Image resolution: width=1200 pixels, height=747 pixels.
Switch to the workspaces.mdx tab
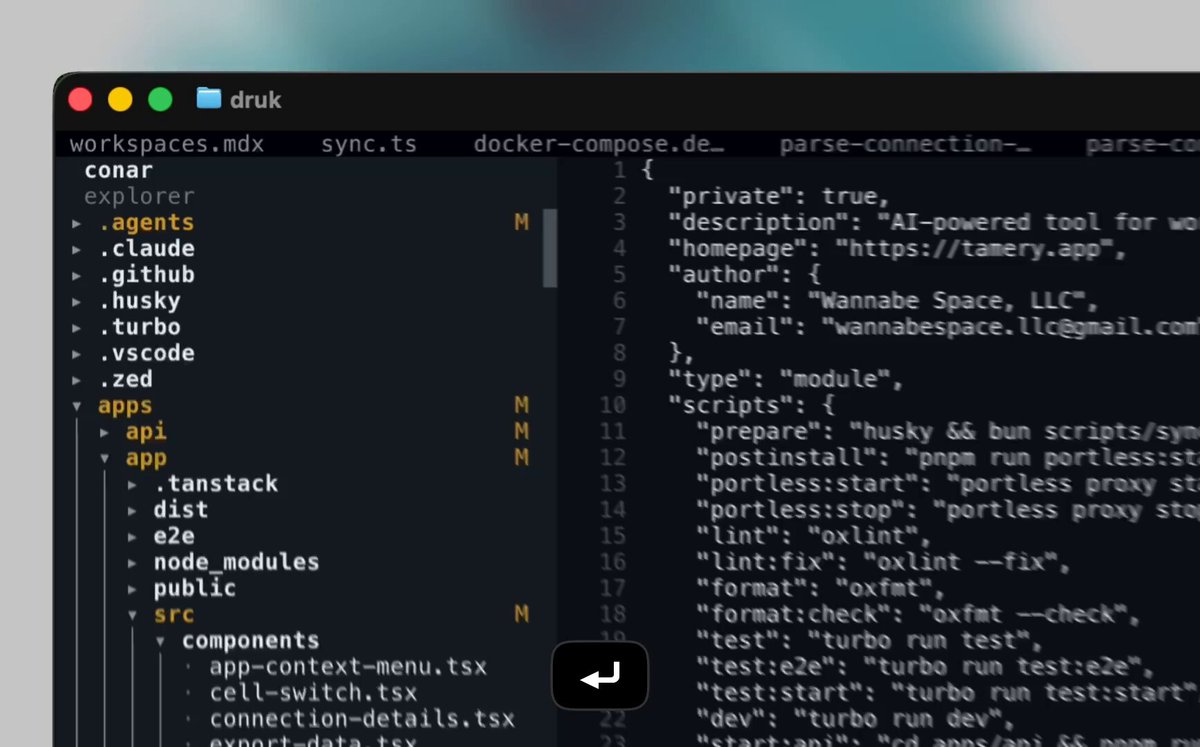click(167, 144)
